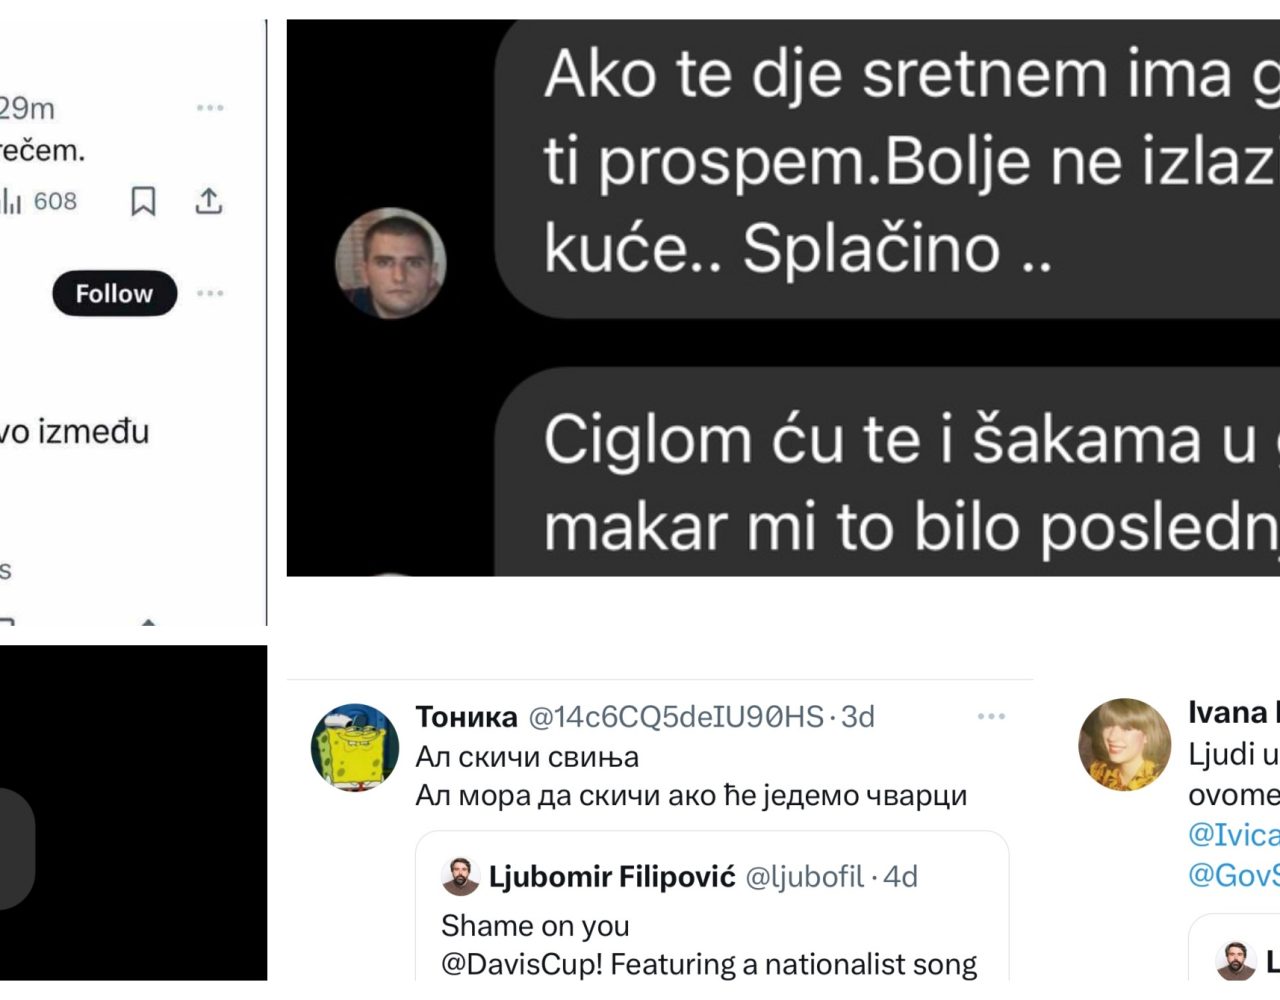
Task: Select the message bubble ending with Splačino
Action: pyautogui.click(x=888, y=168)
